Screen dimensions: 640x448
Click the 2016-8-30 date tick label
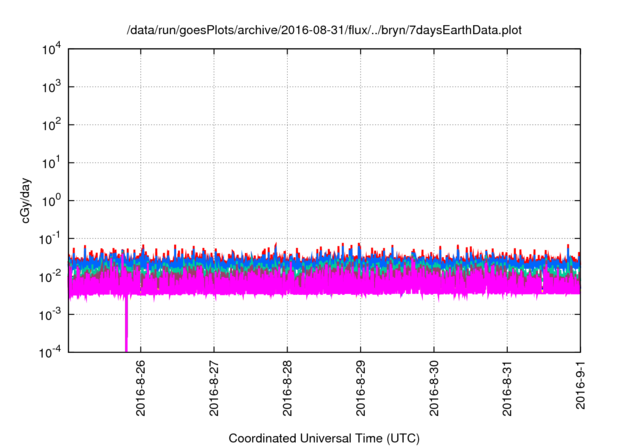click(434, 388)
